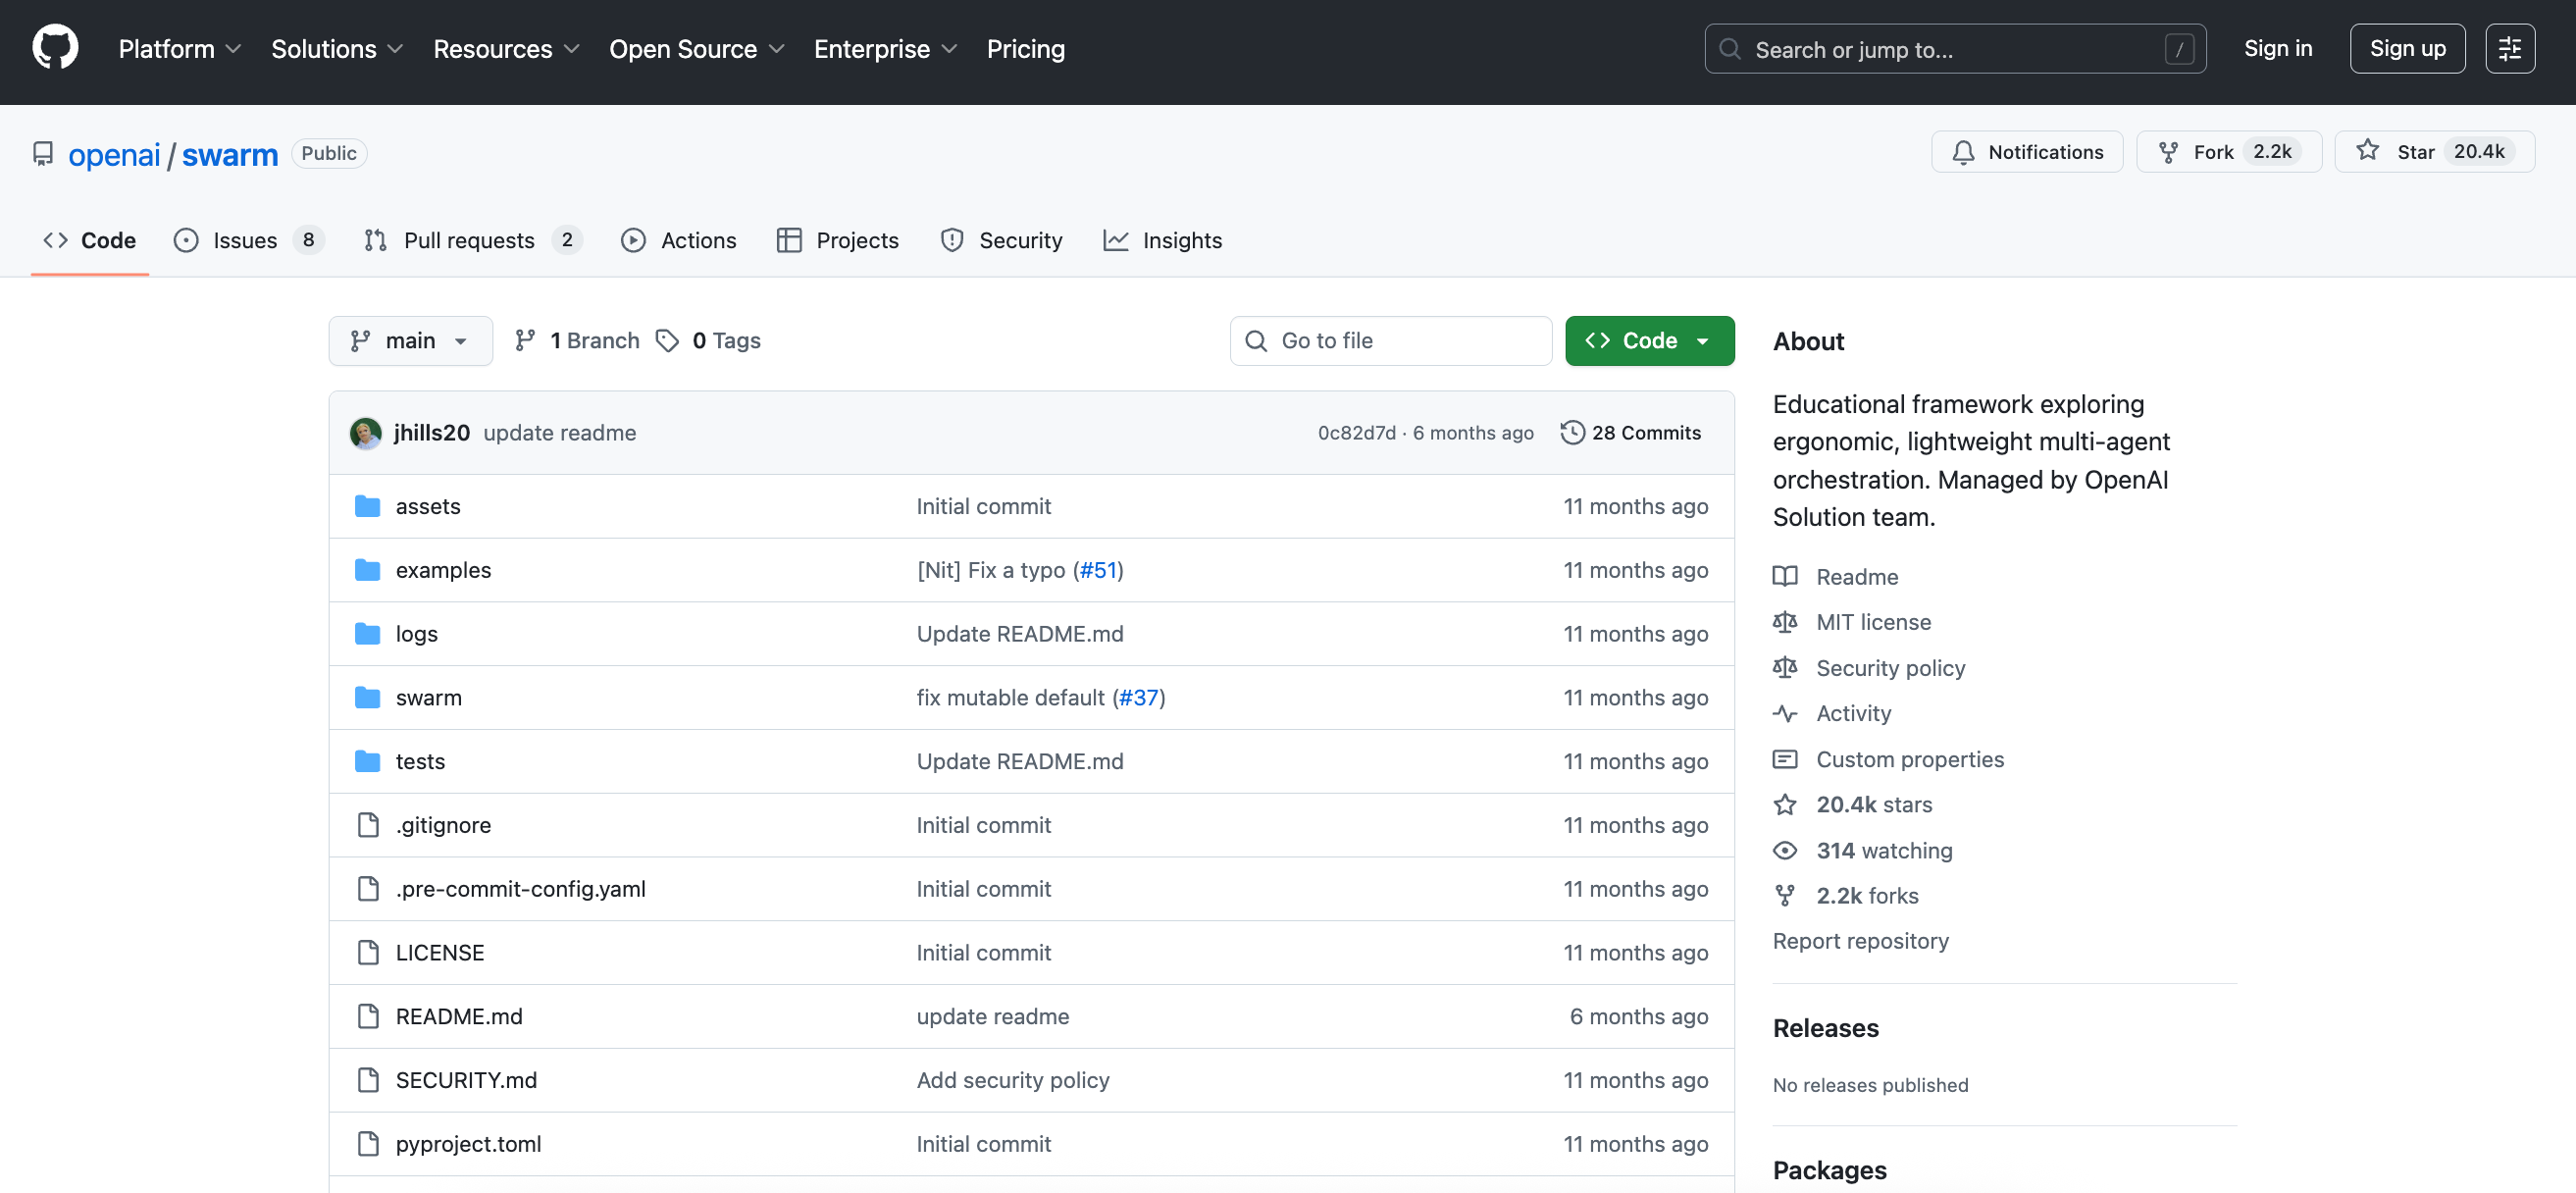2576x1193 pixels.
Task: Open the 'fix mutable default' commit message
Action: click(1010, 698)
